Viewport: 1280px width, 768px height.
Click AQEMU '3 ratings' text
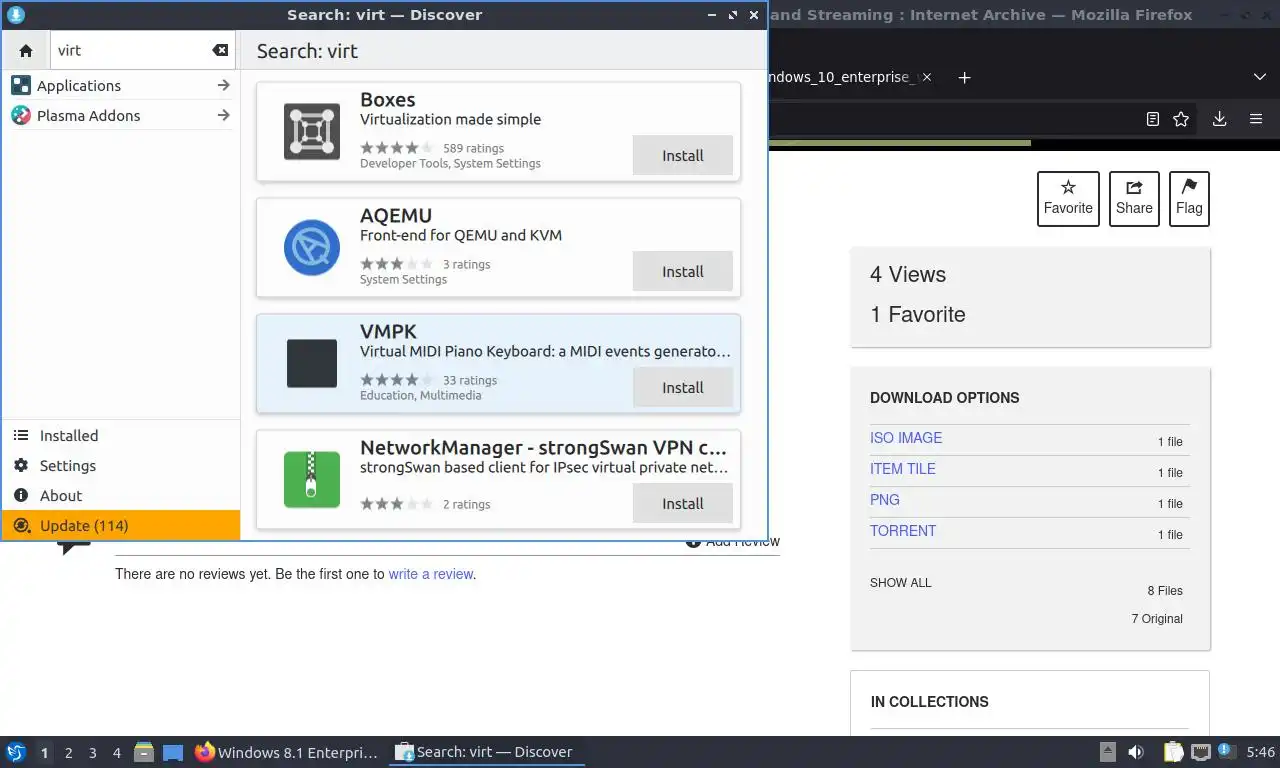[x=467, y=264]
